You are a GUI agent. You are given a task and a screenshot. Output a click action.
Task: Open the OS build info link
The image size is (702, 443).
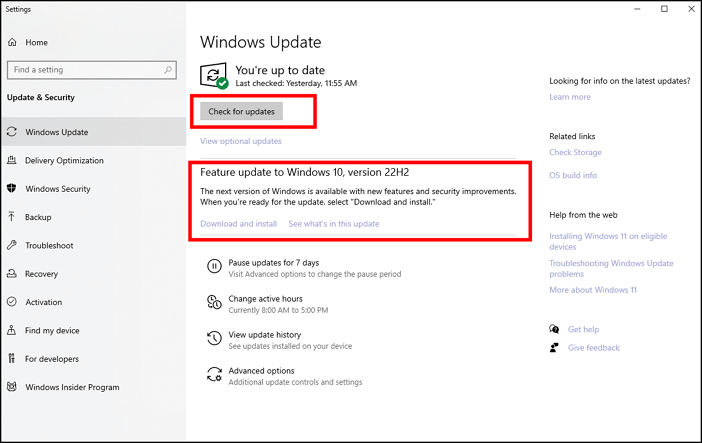573,175
